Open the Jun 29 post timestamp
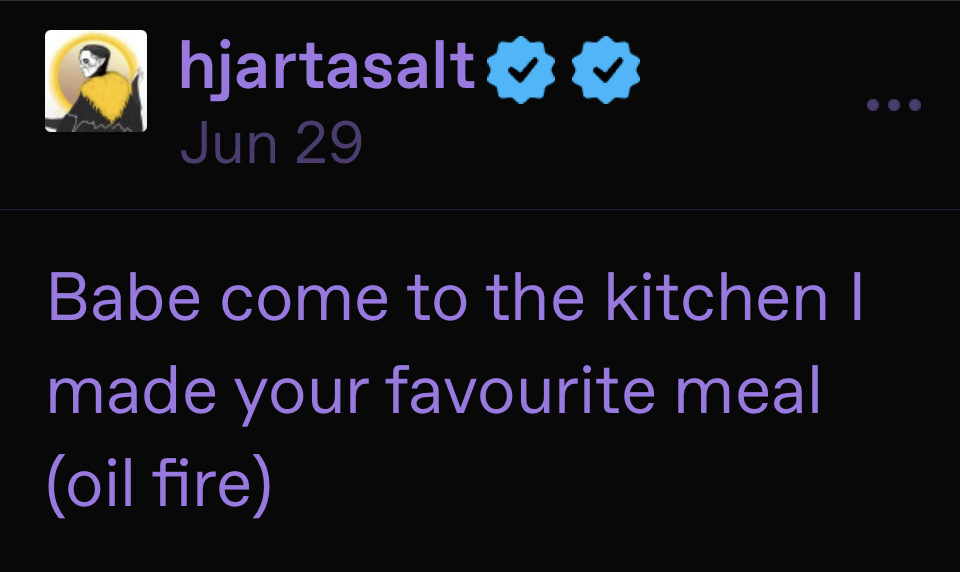The height and width of the screenshot is (572, 960). coord(270,144)
